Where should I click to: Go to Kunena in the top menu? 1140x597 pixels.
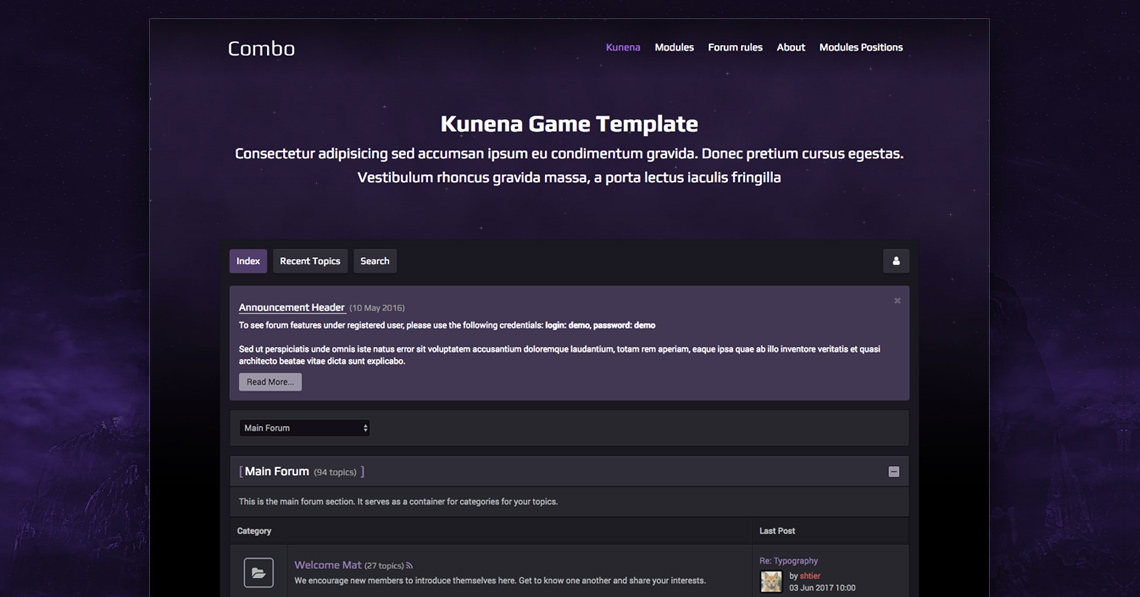coord(623,47)
